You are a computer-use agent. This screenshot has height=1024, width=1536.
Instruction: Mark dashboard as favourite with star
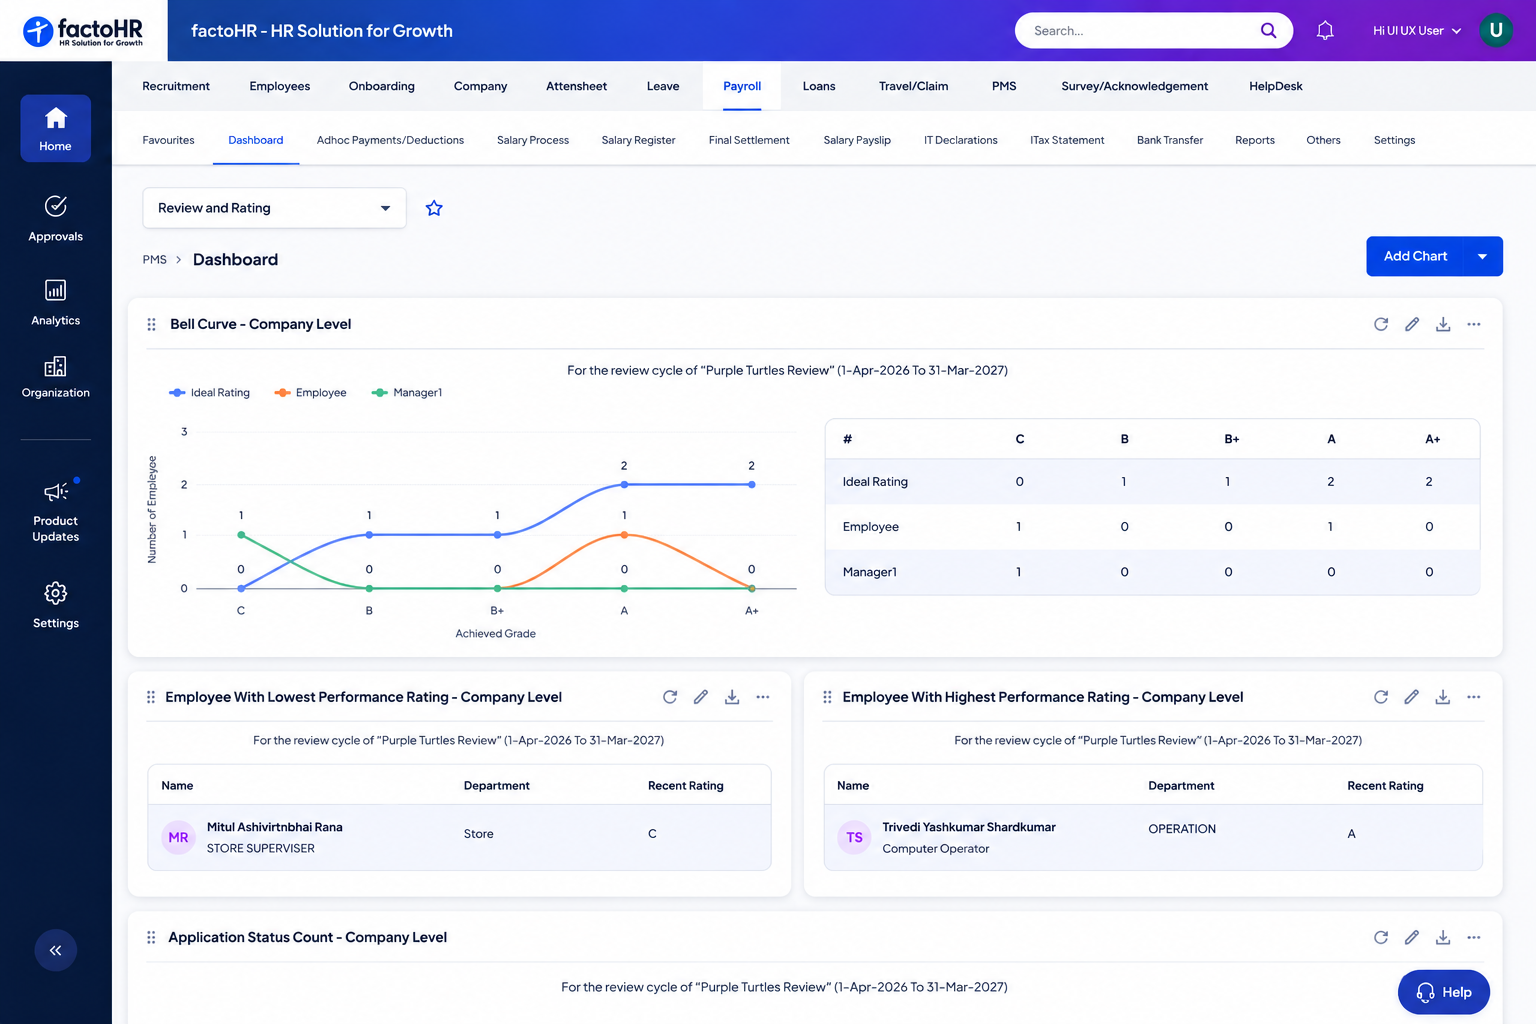(x=434, y=208)
